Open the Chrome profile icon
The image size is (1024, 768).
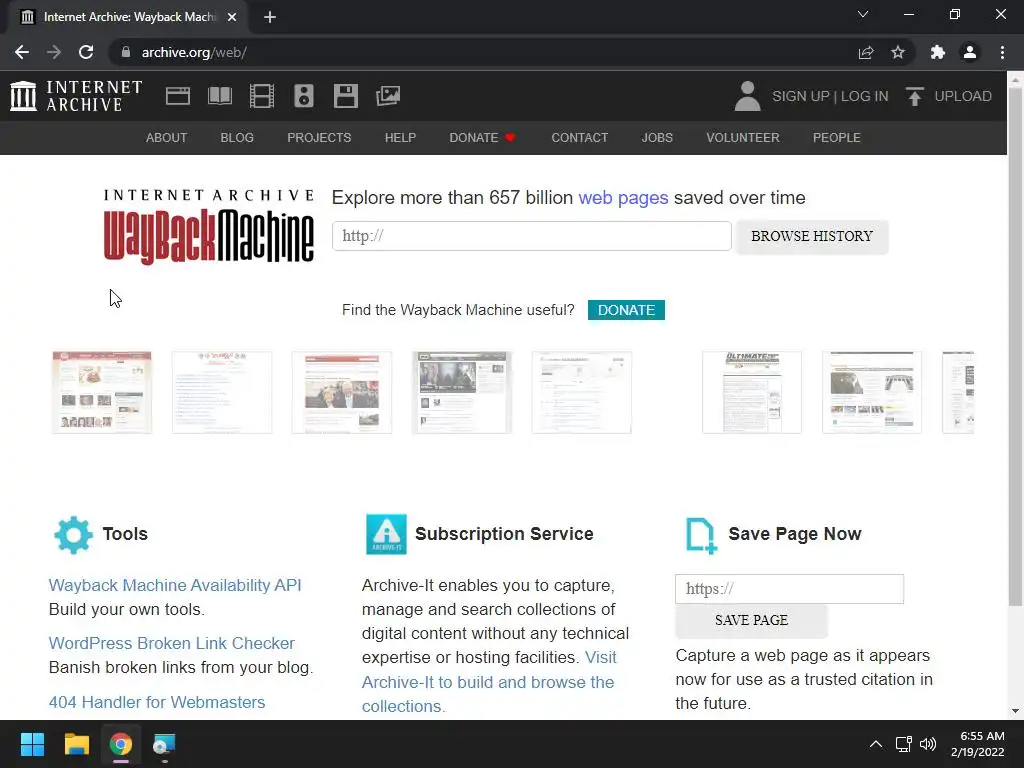coord(970,52)
